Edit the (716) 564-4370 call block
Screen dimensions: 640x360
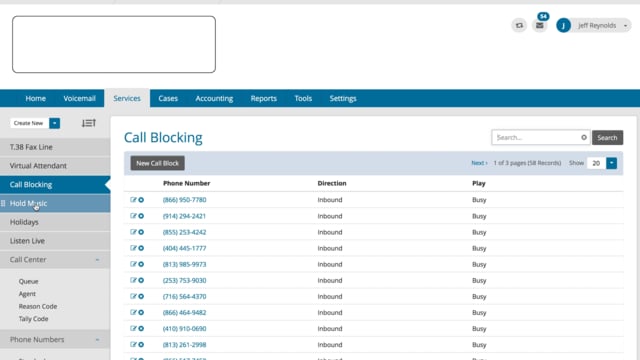[133, 296]
